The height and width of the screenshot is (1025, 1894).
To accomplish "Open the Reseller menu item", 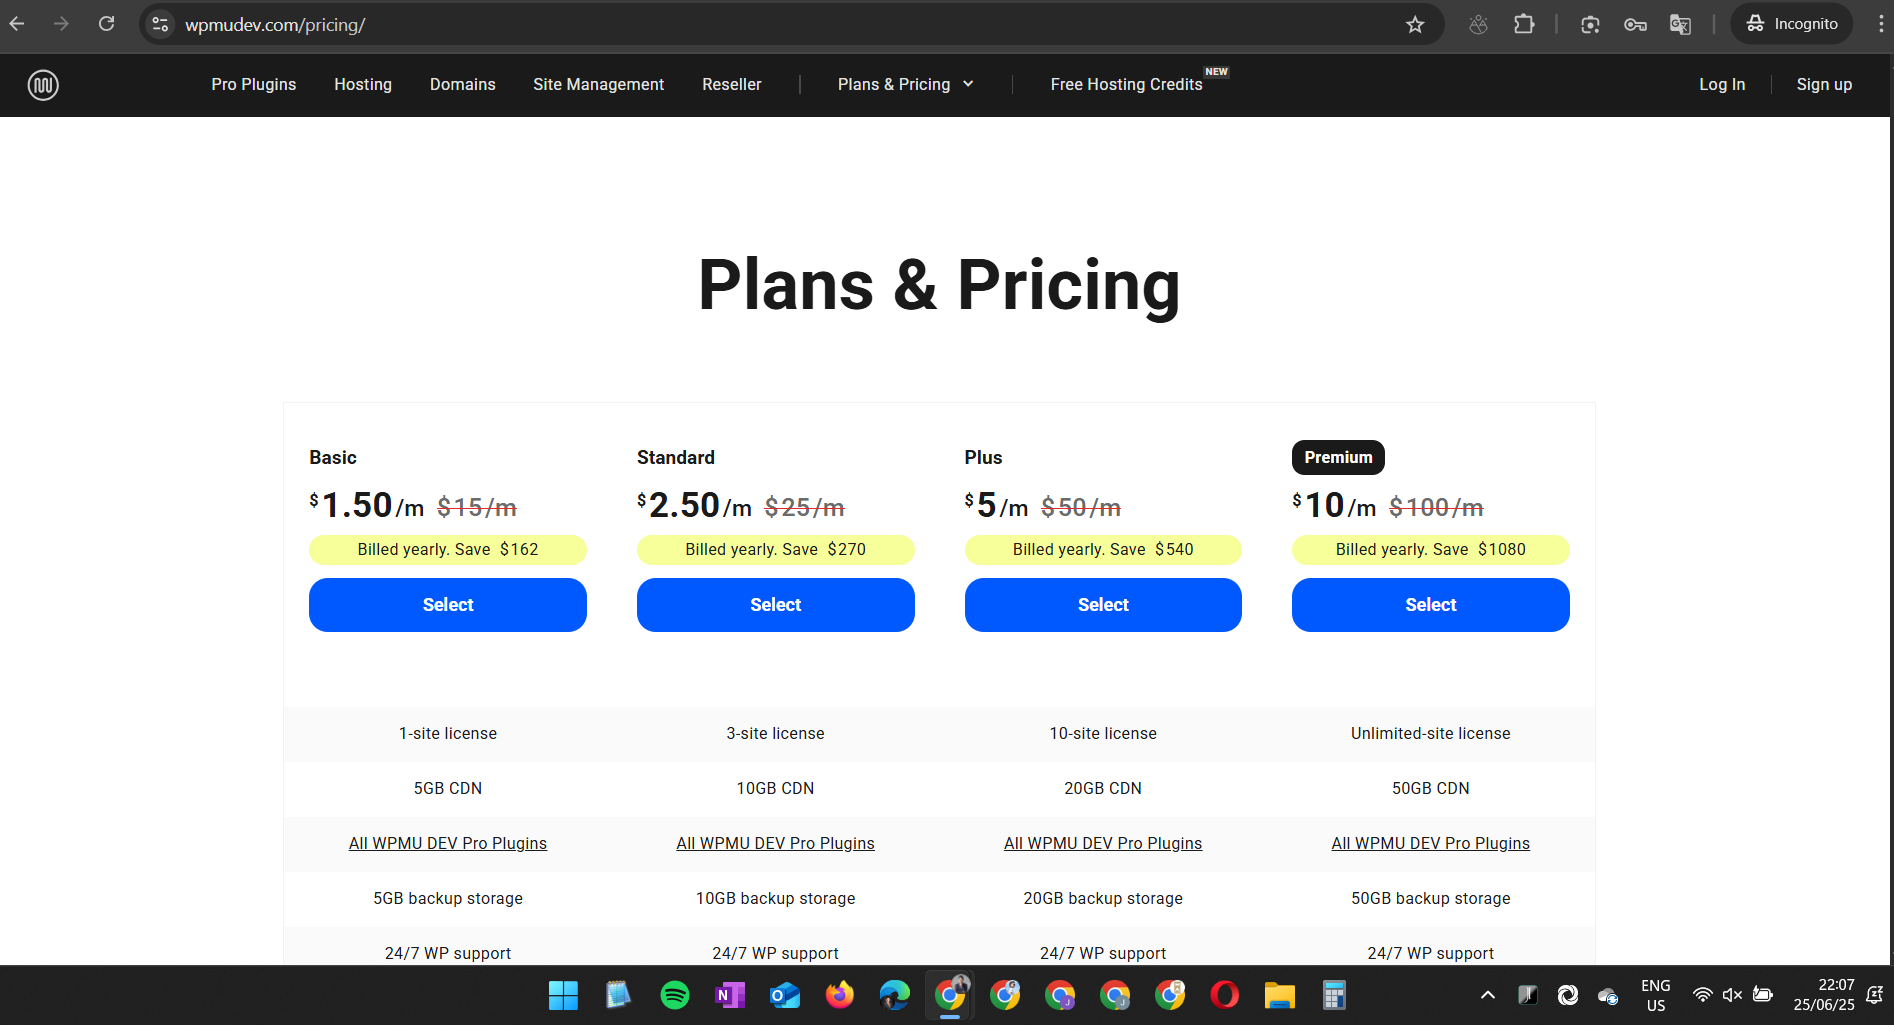I will tap(732, 85).
